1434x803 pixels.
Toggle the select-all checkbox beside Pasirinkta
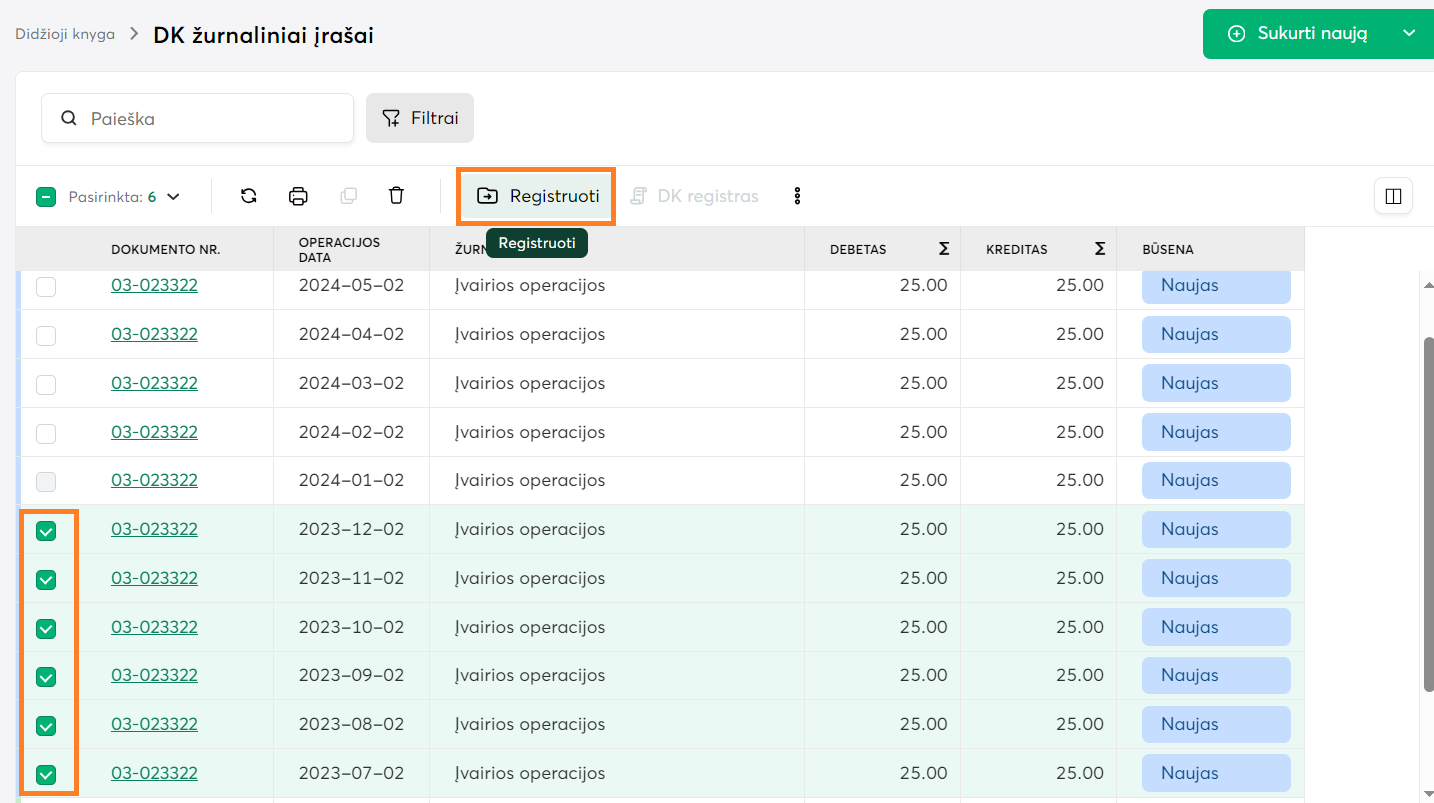[x=46, y=197]
